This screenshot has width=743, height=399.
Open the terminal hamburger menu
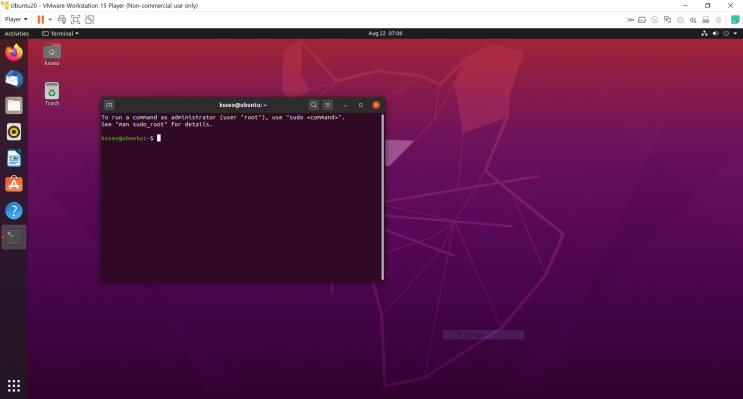point(327,105)
